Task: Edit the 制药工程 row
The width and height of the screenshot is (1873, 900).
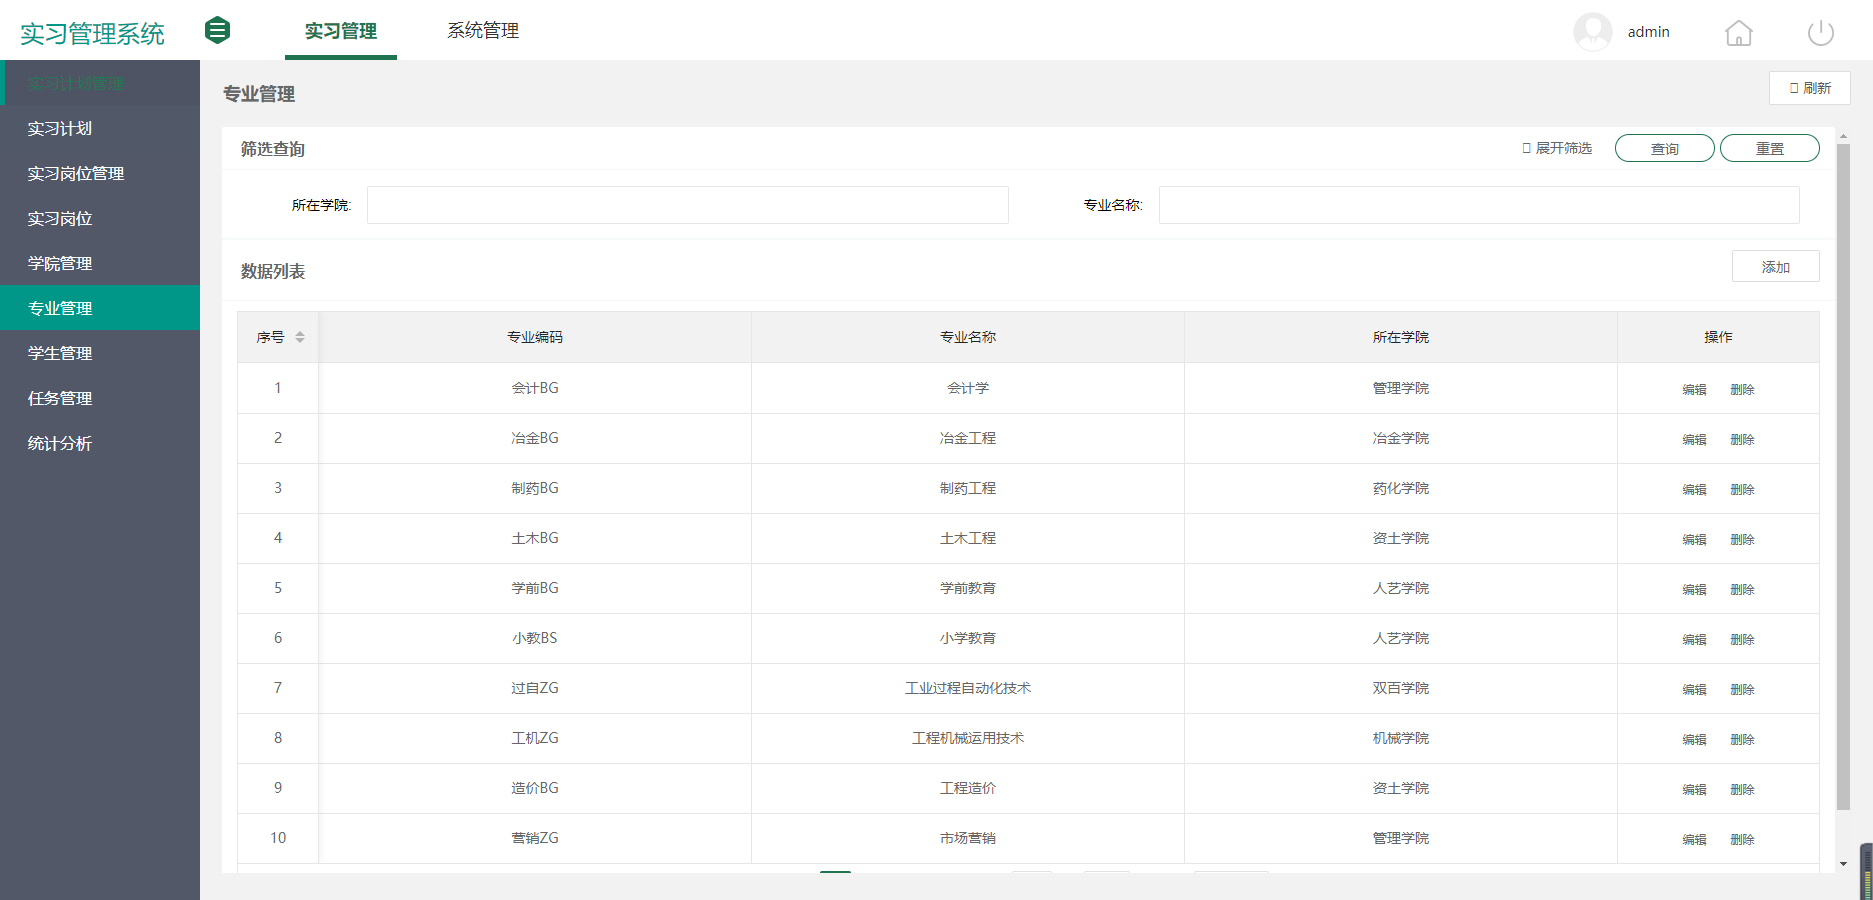Action: pyautogui.click(x=1694, y=489)
